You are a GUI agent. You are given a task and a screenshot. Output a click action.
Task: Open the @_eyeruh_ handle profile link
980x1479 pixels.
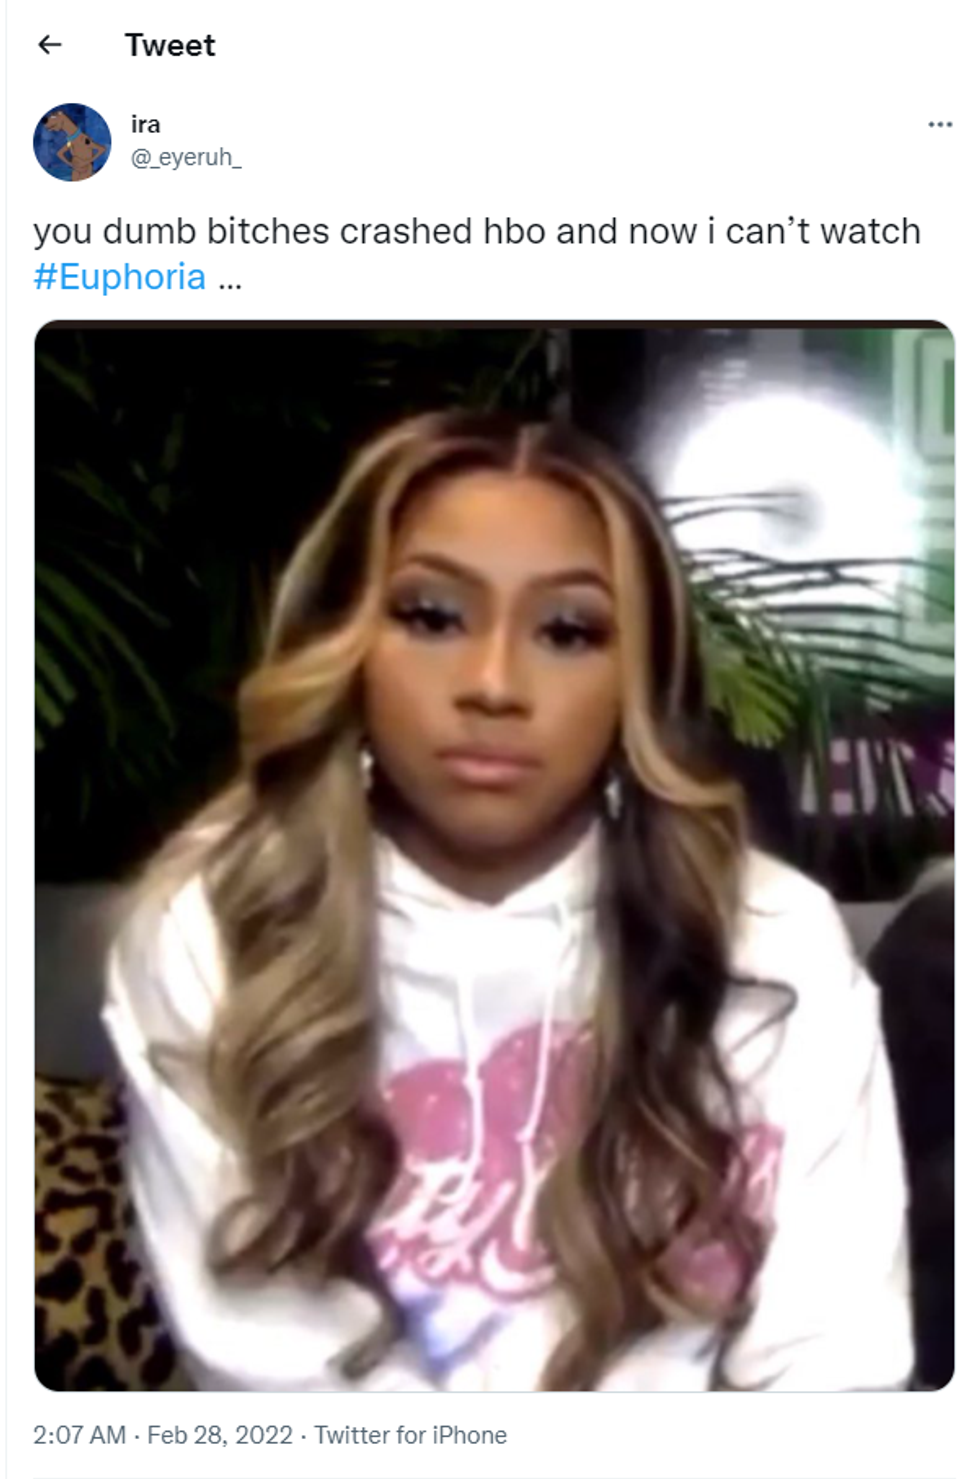(186, 157)
